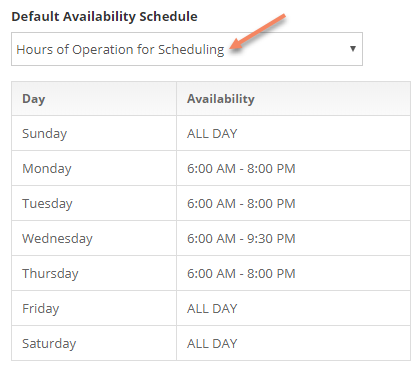Select the Saturday row label
The image size is (416, 368).
click(x=49, y=344)
